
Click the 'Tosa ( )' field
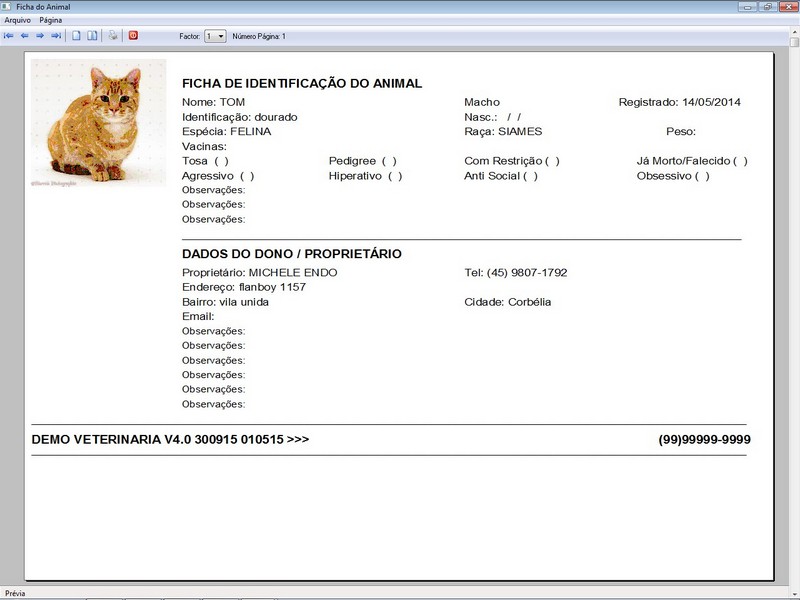[x=205, y=161]
